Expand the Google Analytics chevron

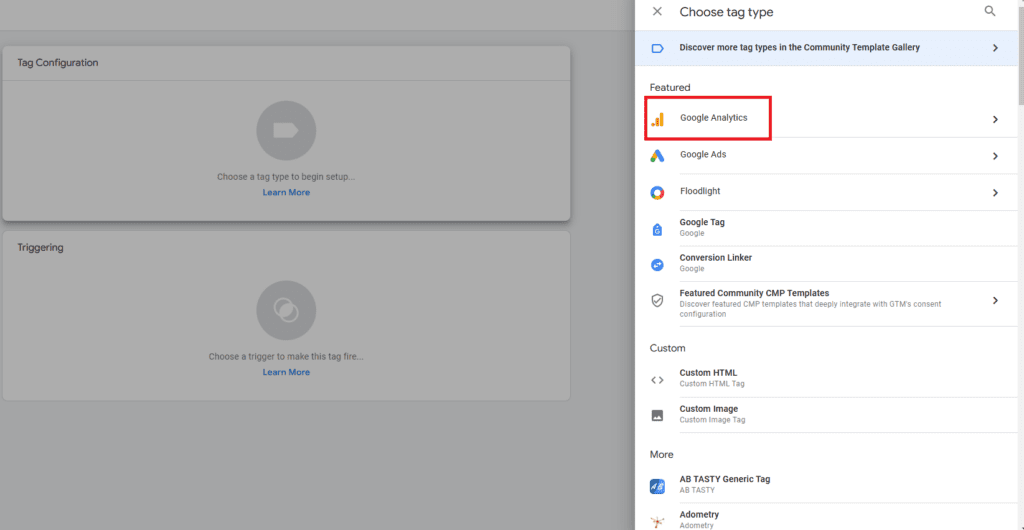[995, 119]
